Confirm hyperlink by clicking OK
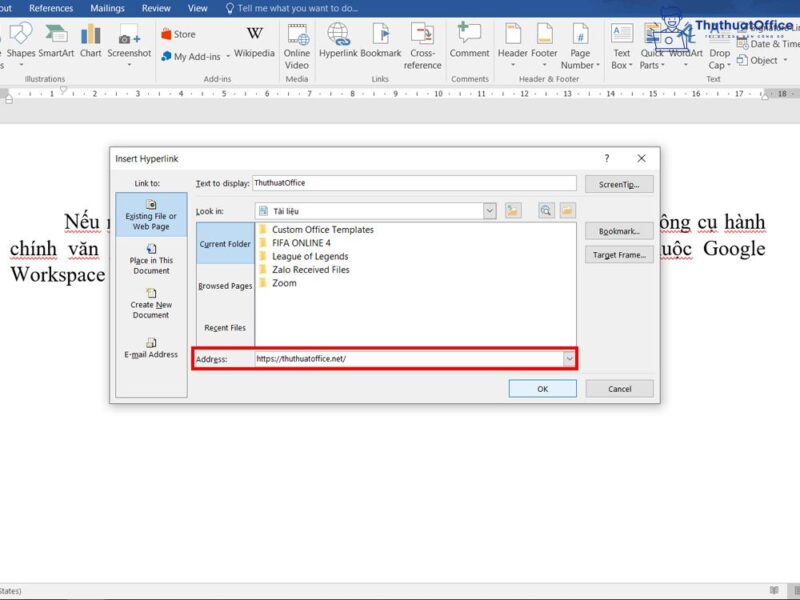 click(x=542, y=388)
